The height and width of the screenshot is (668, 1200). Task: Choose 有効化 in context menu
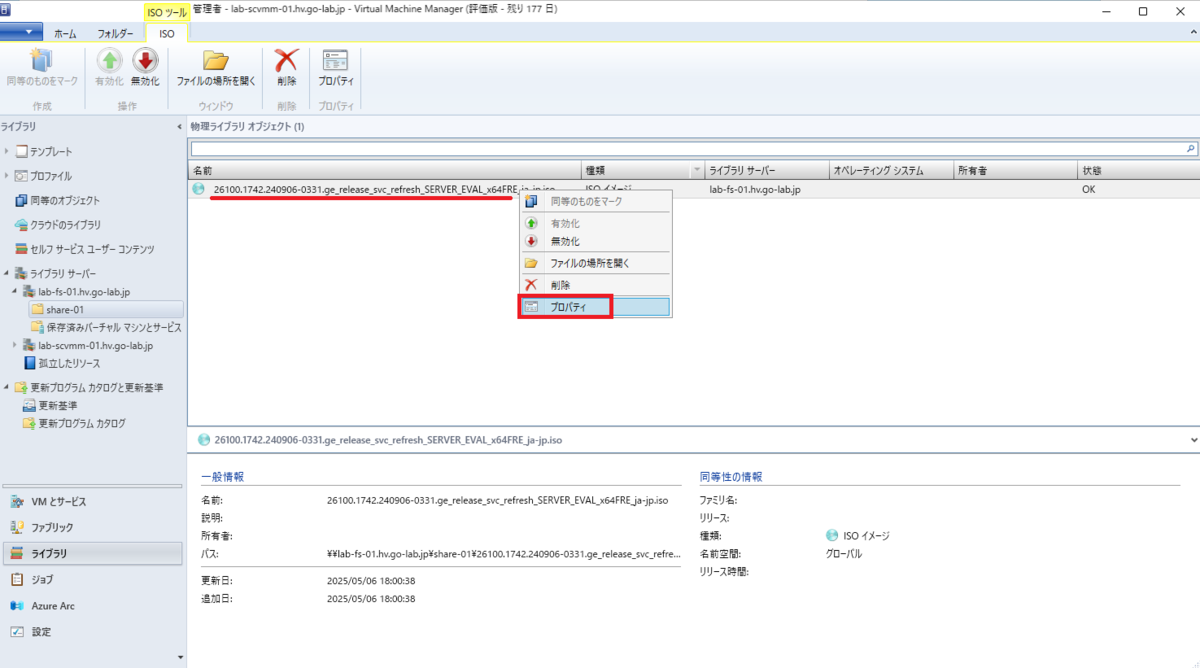[595, 223]
